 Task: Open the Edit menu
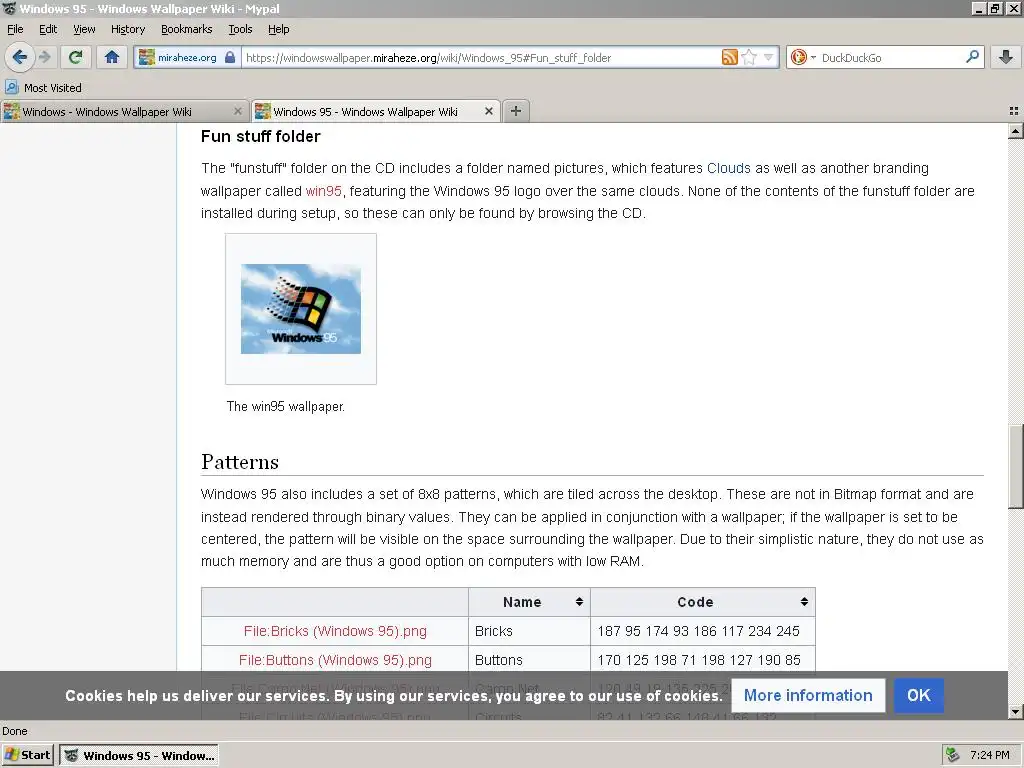click(x=48, y=29)
